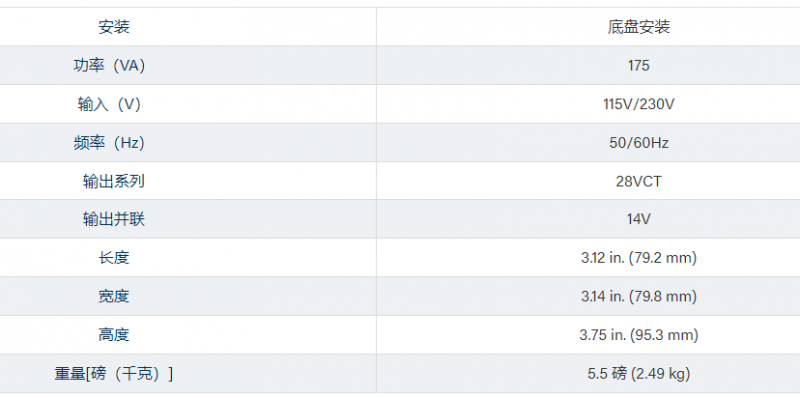Click the 输出系列 row label
The image size is (800, 398).
[114, 181]
